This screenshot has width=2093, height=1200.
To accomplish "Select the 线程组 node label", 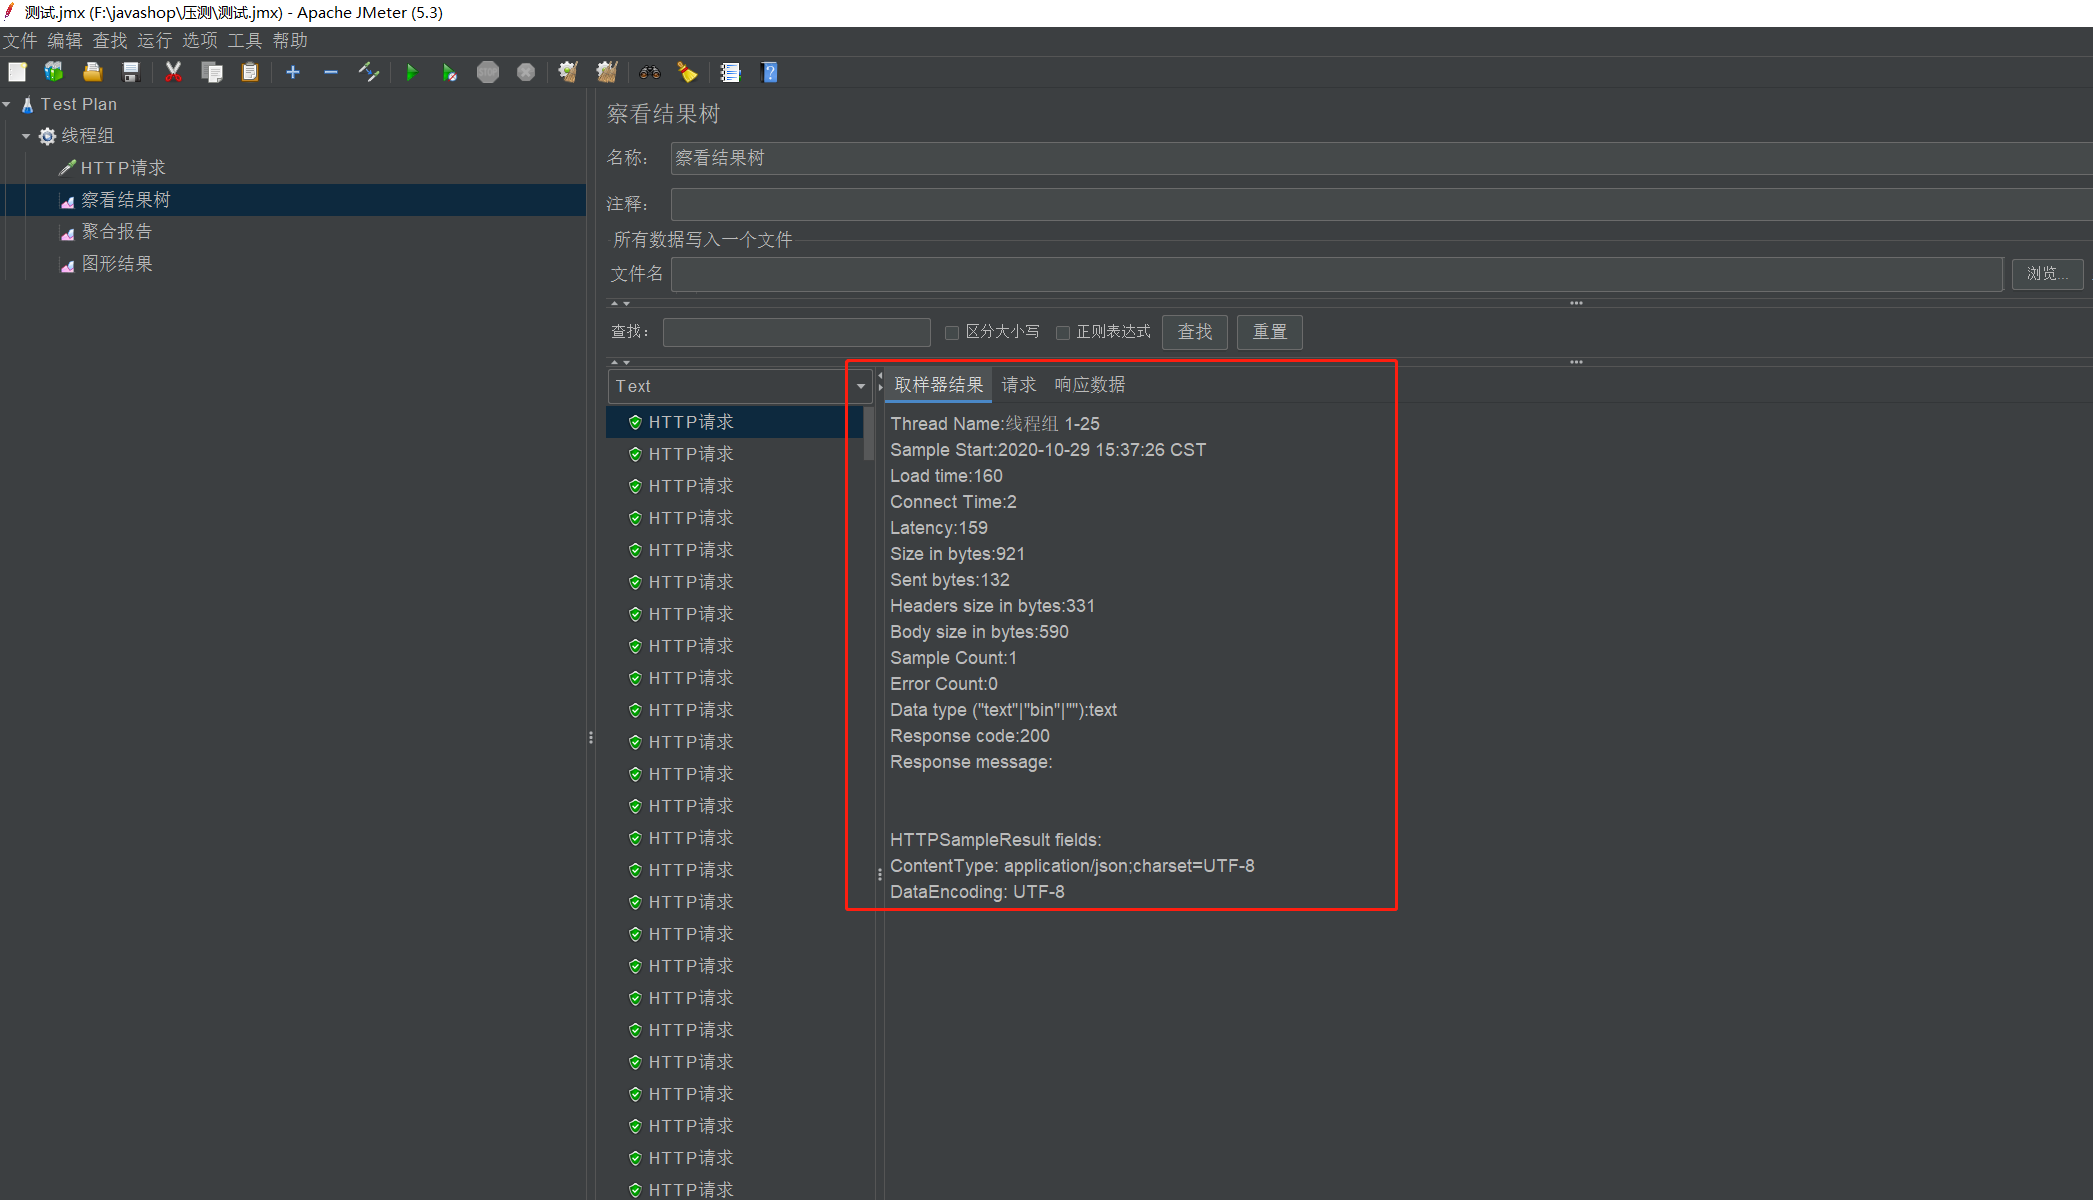I will (88, 136).
